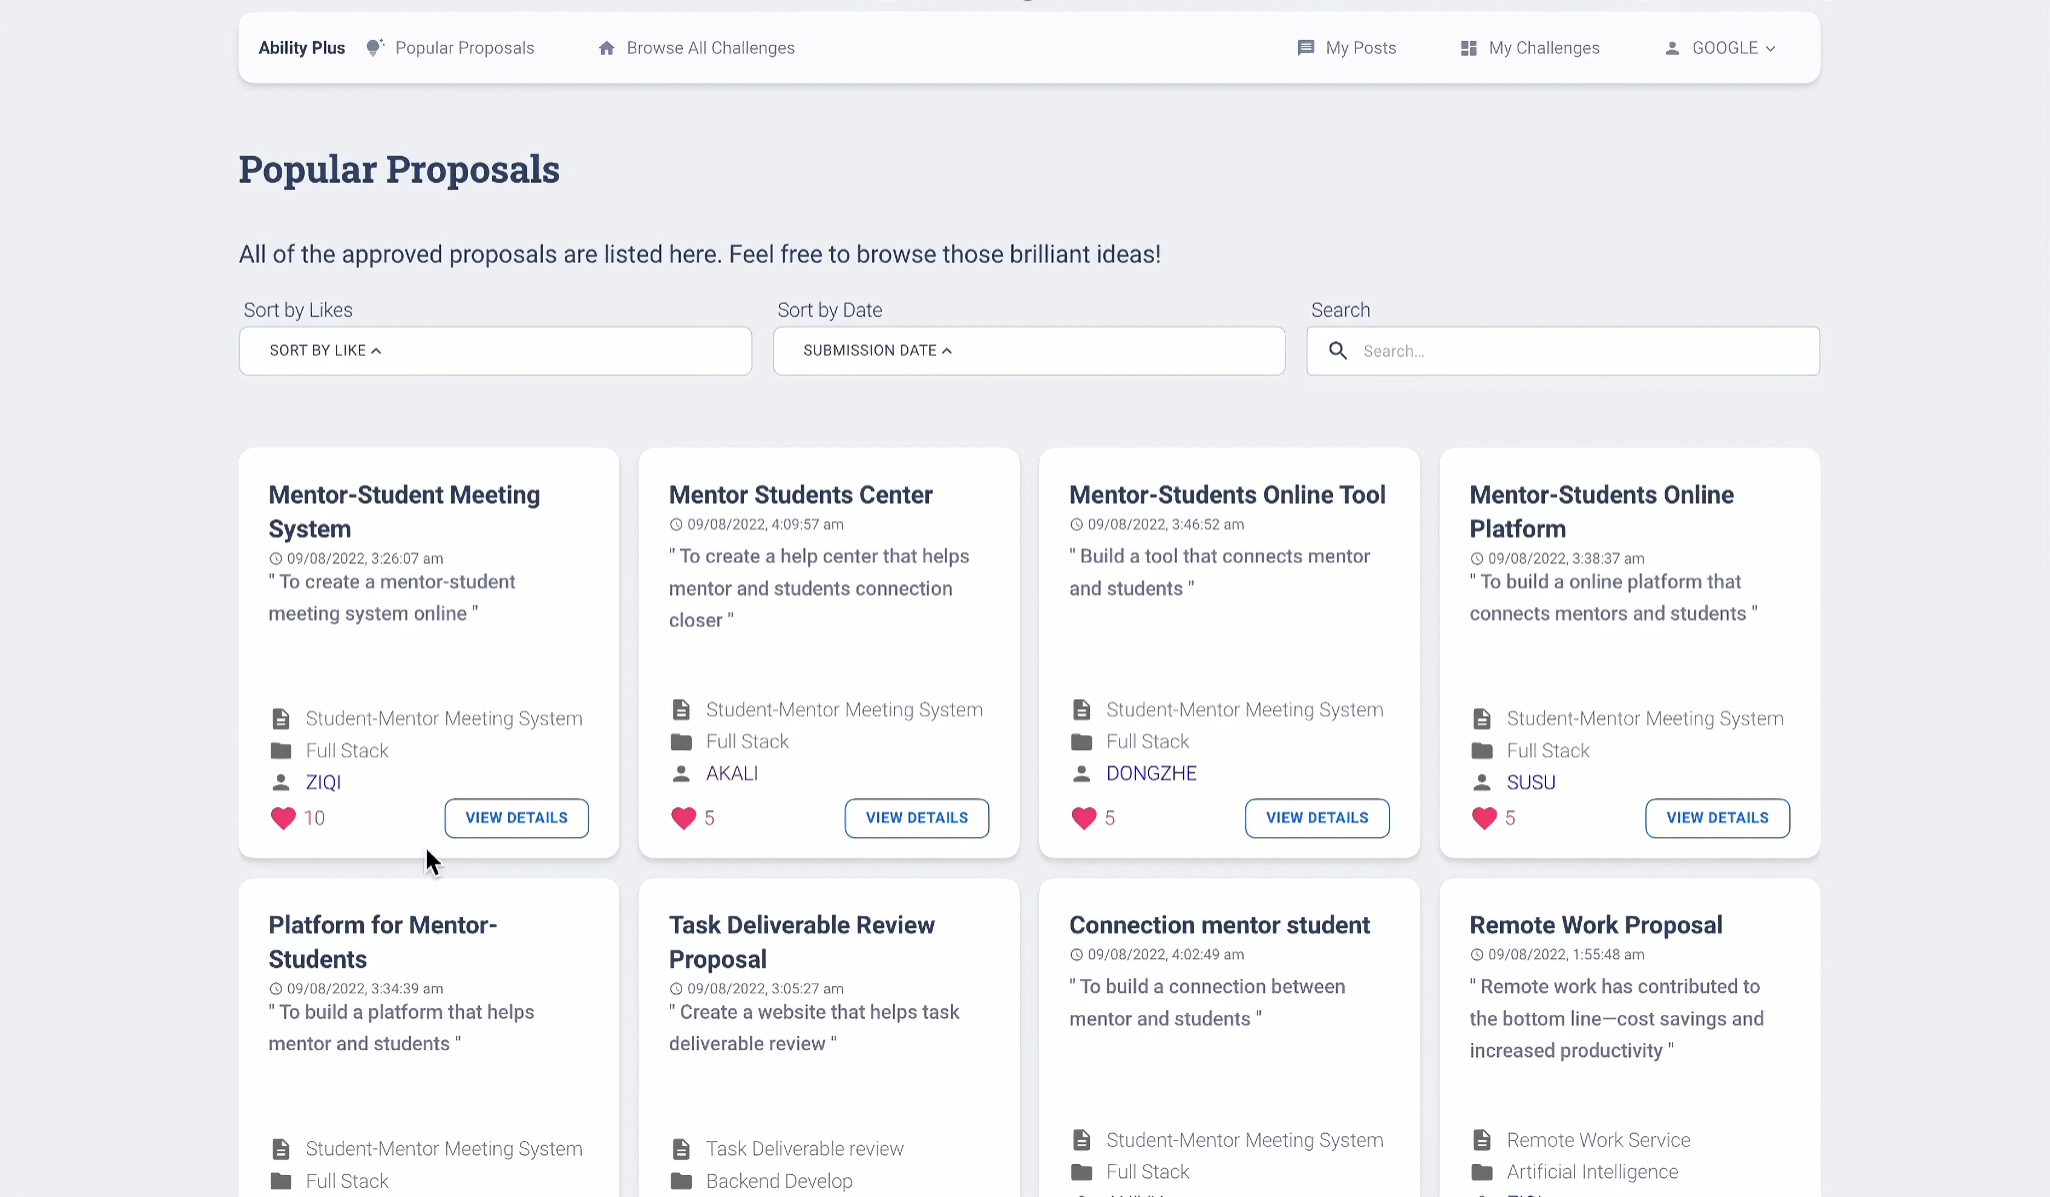This screenshot has width=2050, height=1197.
Task: Click the home icon next to Browse All Challenges
Action: (606, 47)
